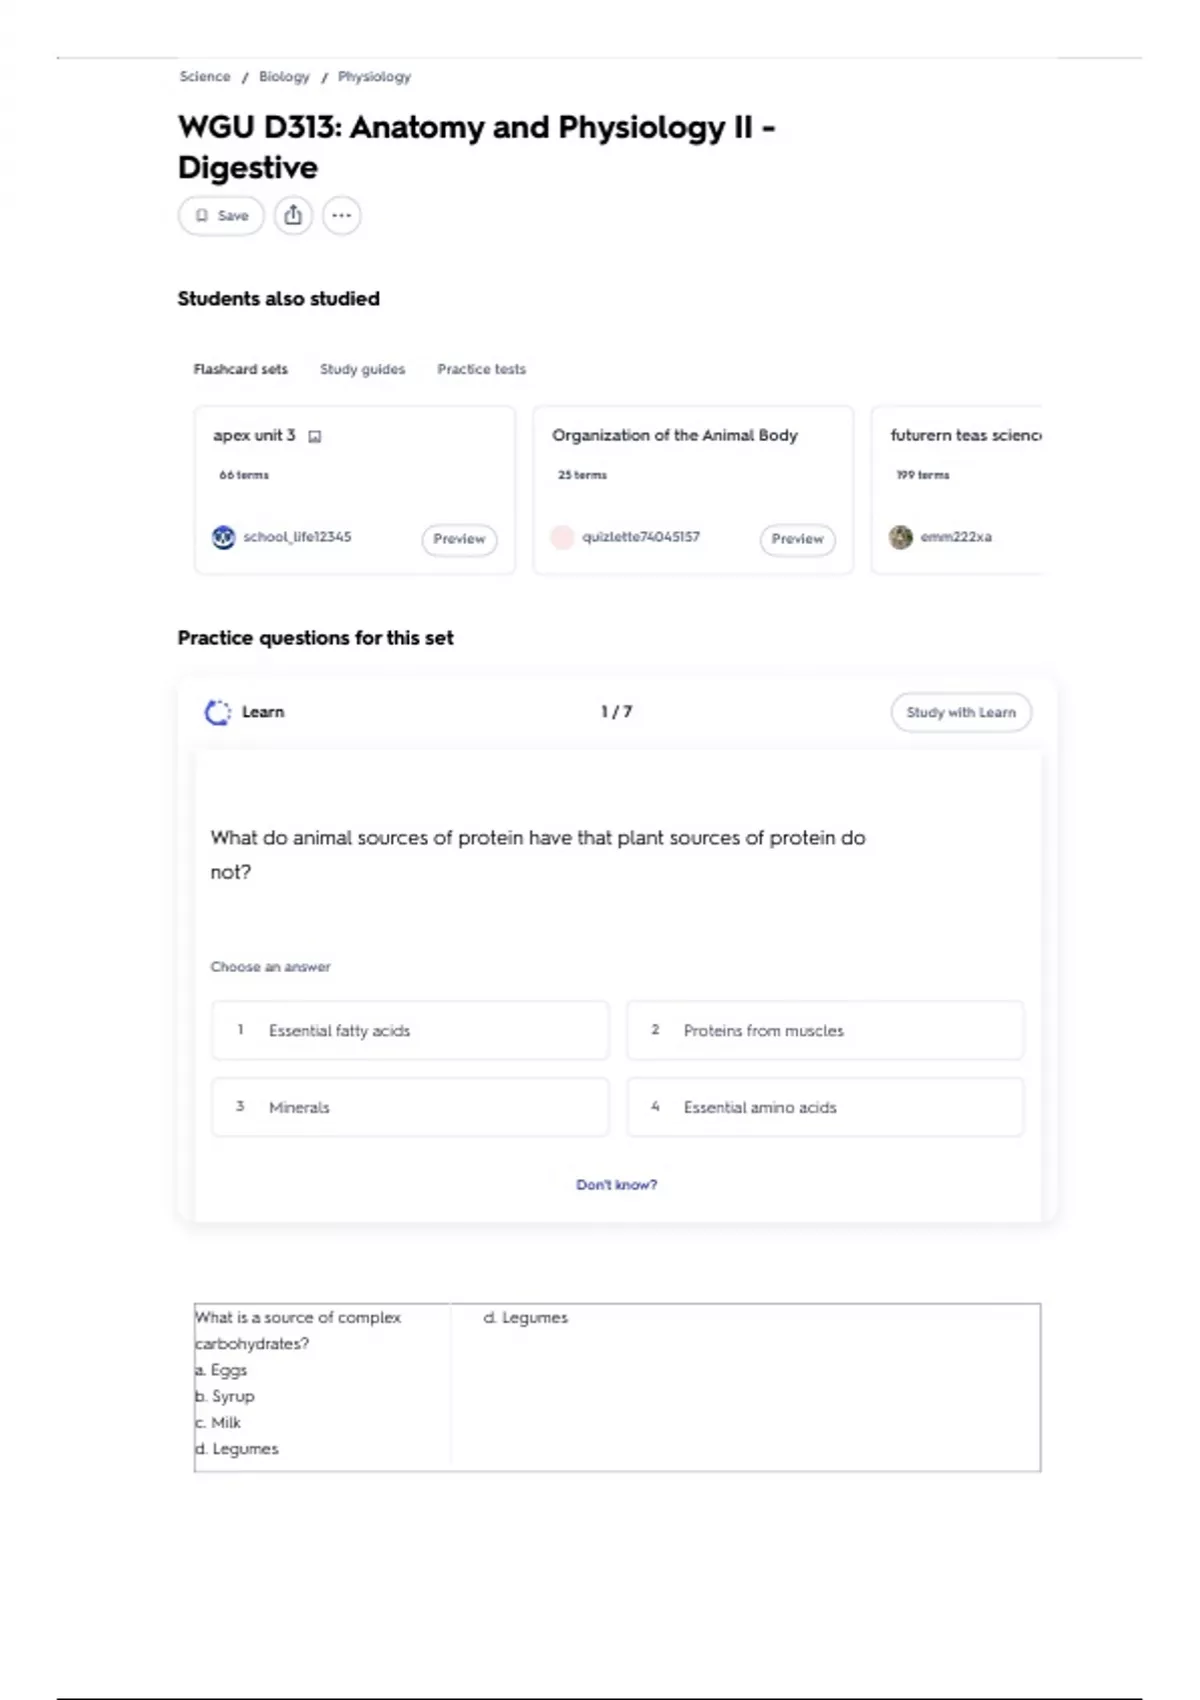This screenshot has width=1200, height=1700.
Task: Choose answer Essential amino acids
Action: tap(825, 1107)
